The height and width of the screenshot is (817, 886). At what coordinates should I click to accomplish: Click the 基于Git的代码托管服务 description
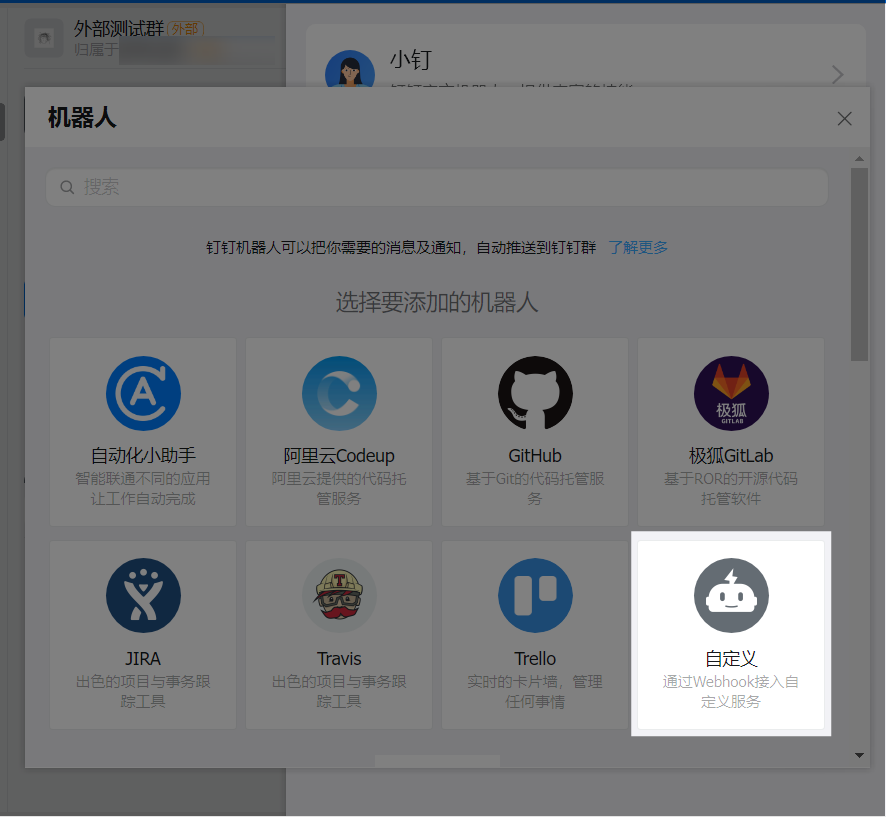point(535,489)
